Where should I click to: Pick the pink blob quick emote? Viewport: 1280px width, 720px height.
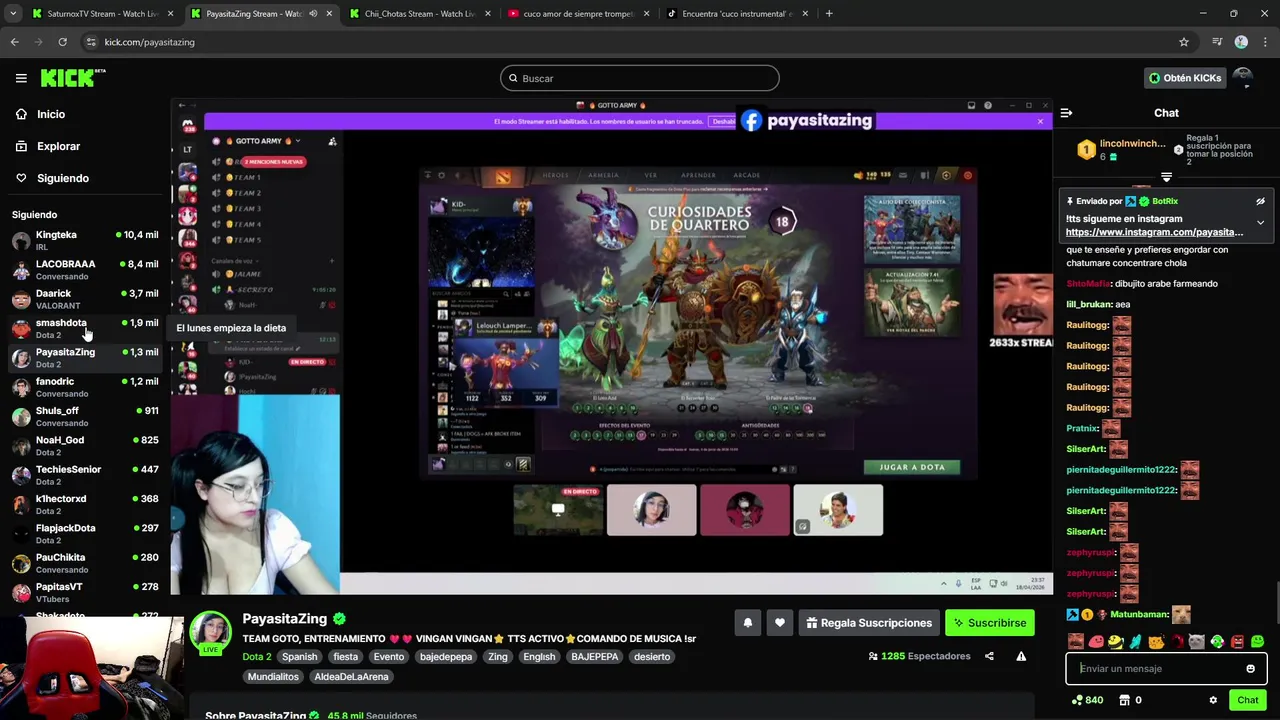(1096, 642)
